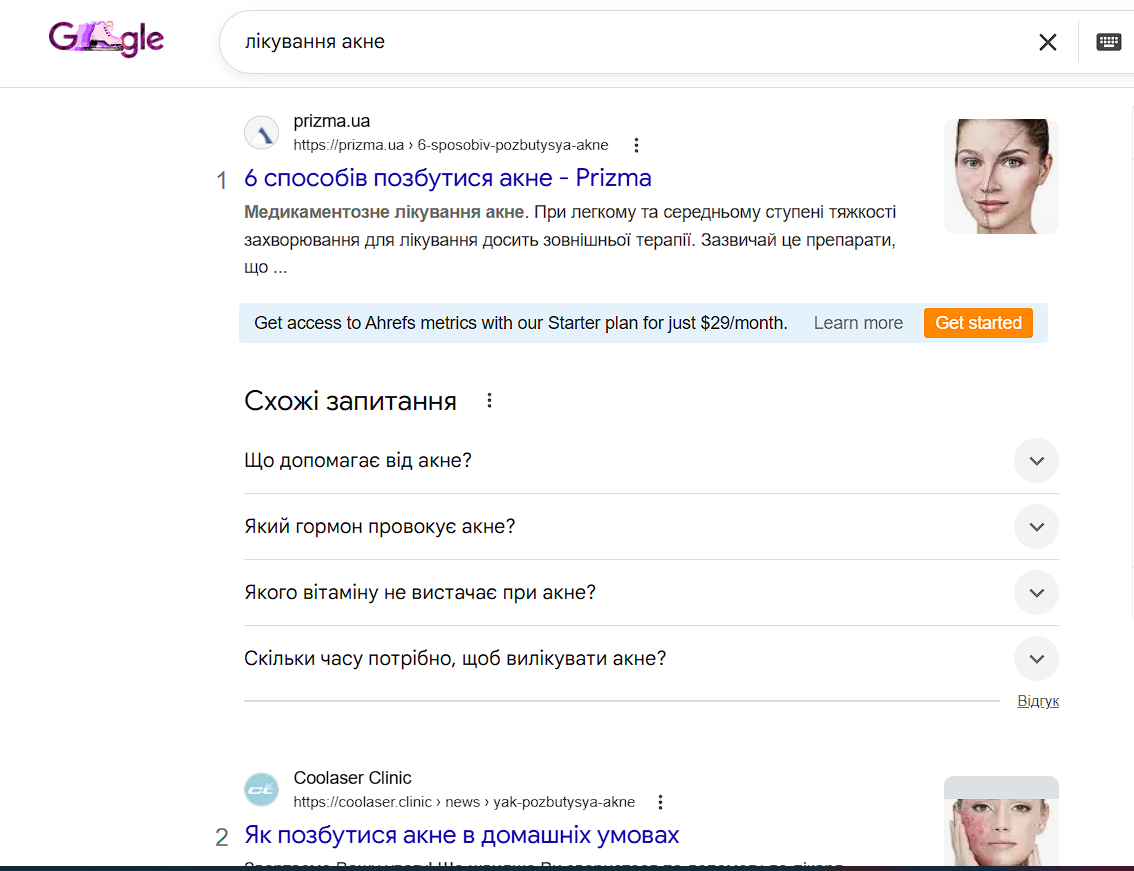
Task: Expand question Який гормон провокує акне?
Action: tap(1036, 527)
